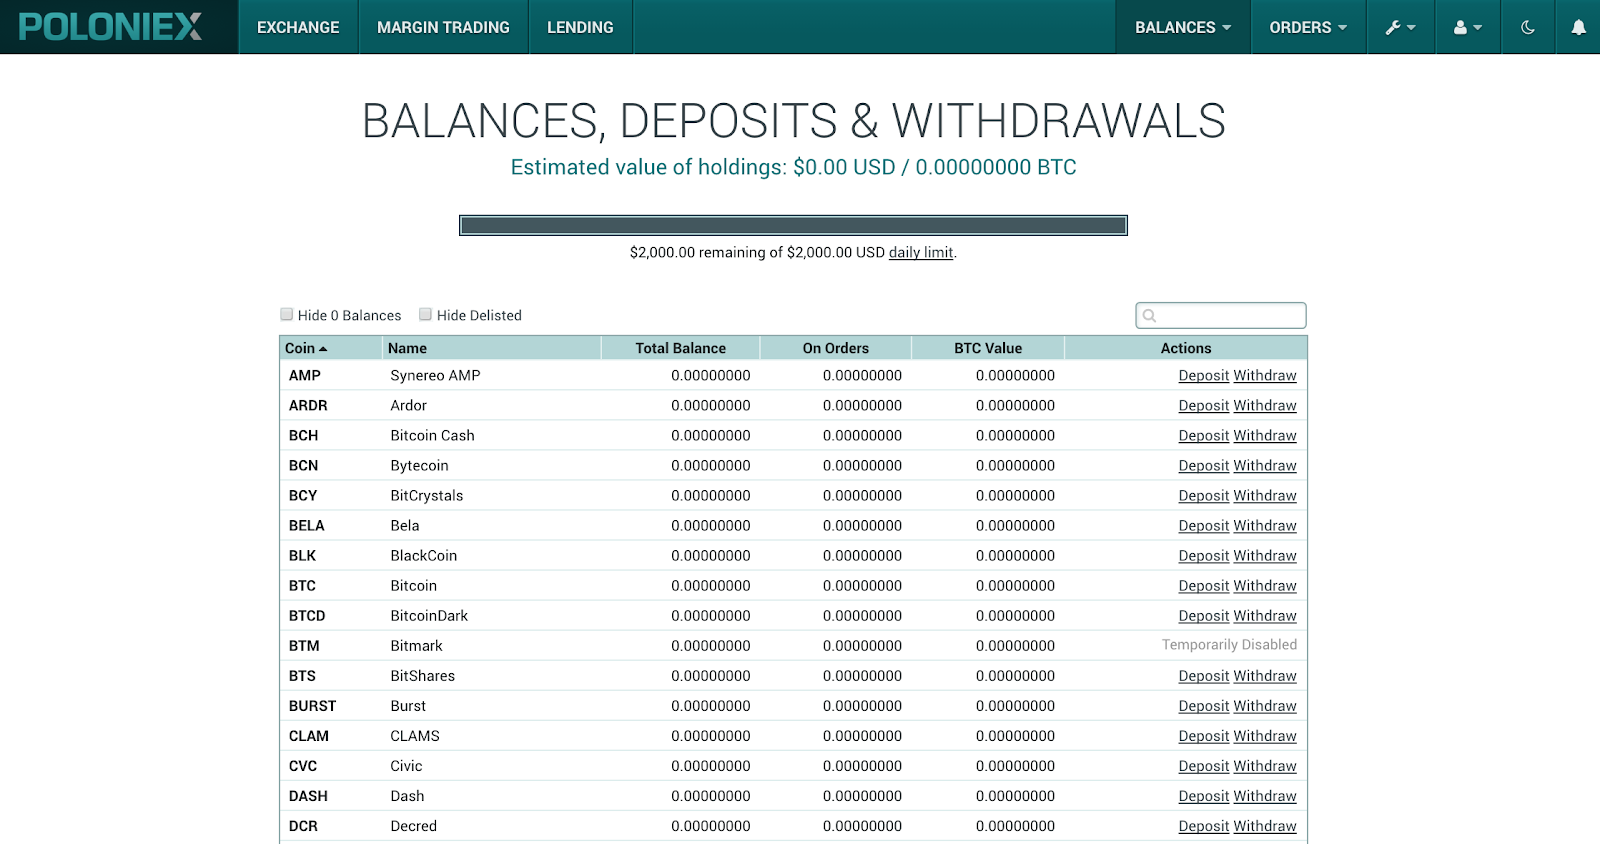Click Deposit for Bela
The width and height of the screenshot is (1600, 844).
[1203, 525]
